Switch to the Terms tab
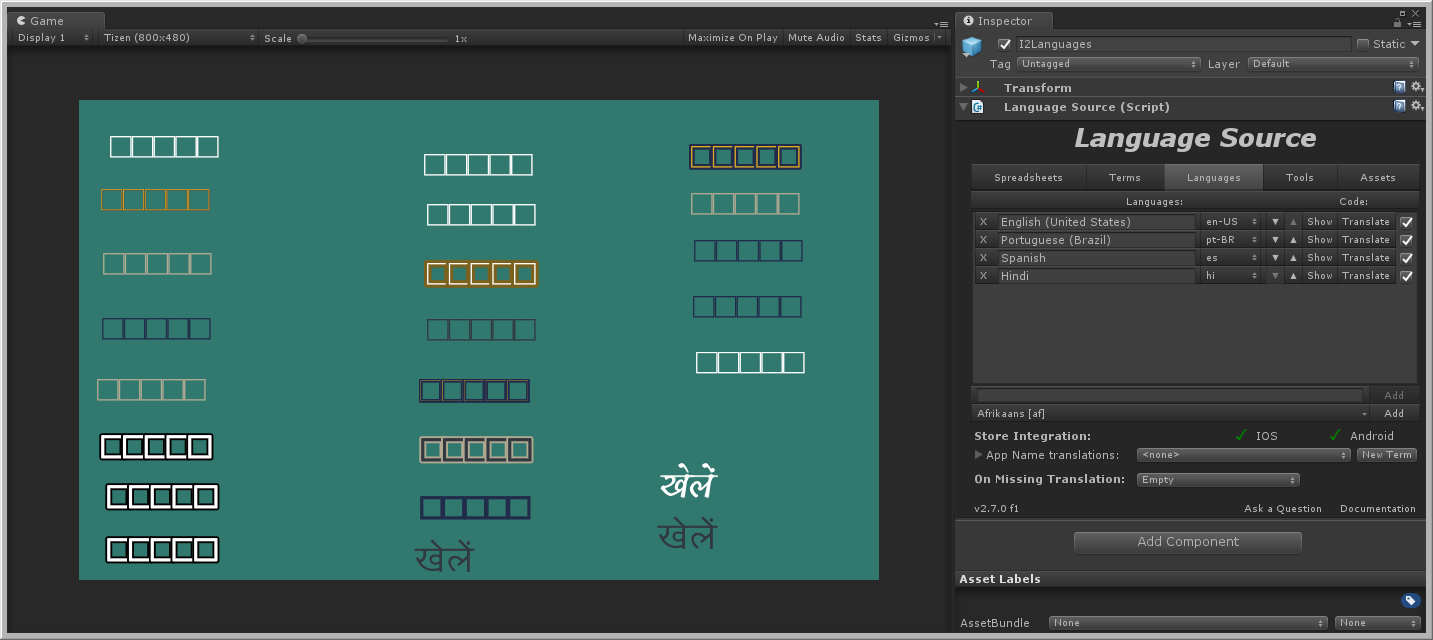Screen dimensions: 1433x640 (x=1124, y=178)
